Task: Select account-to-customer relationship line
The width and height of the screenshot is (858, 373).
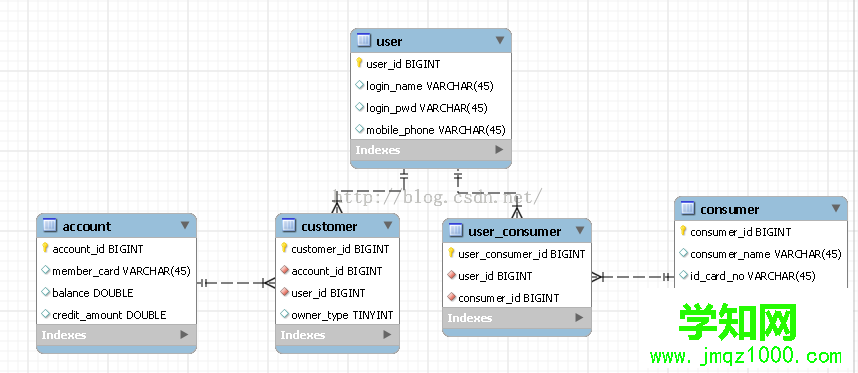Action: pyautogui.click(x=236, y=283)
